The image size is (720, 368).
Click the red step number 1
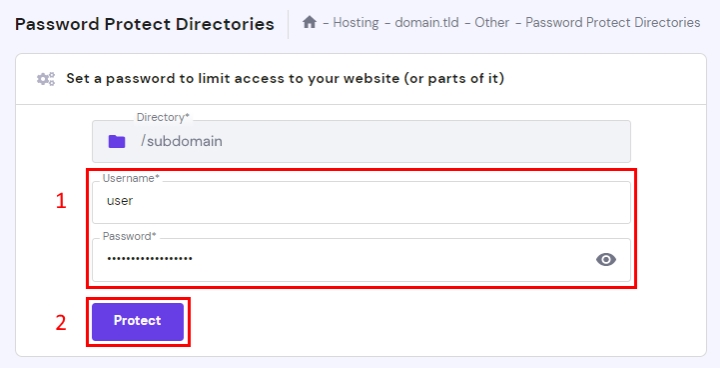61,201
